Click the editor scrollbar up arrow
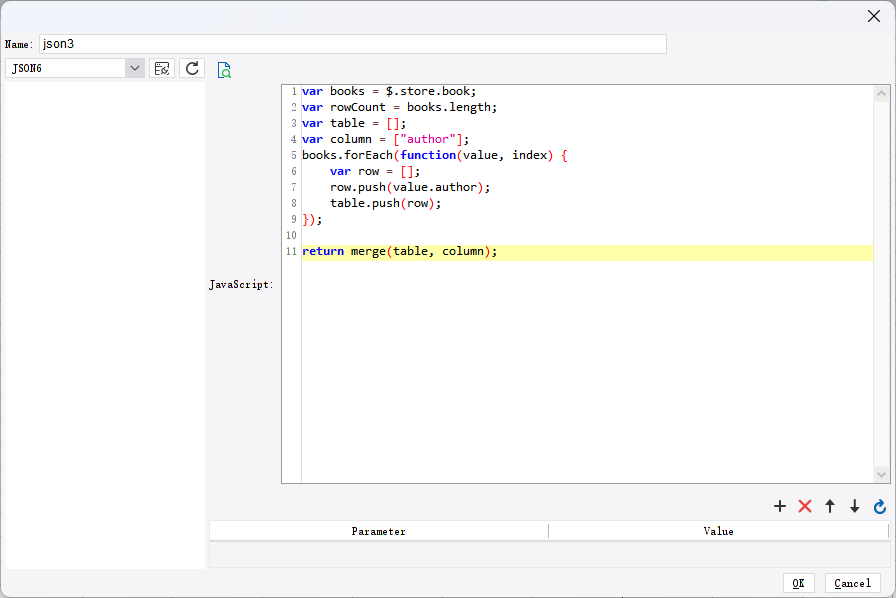The image size is (896, 598). point(881,94)
